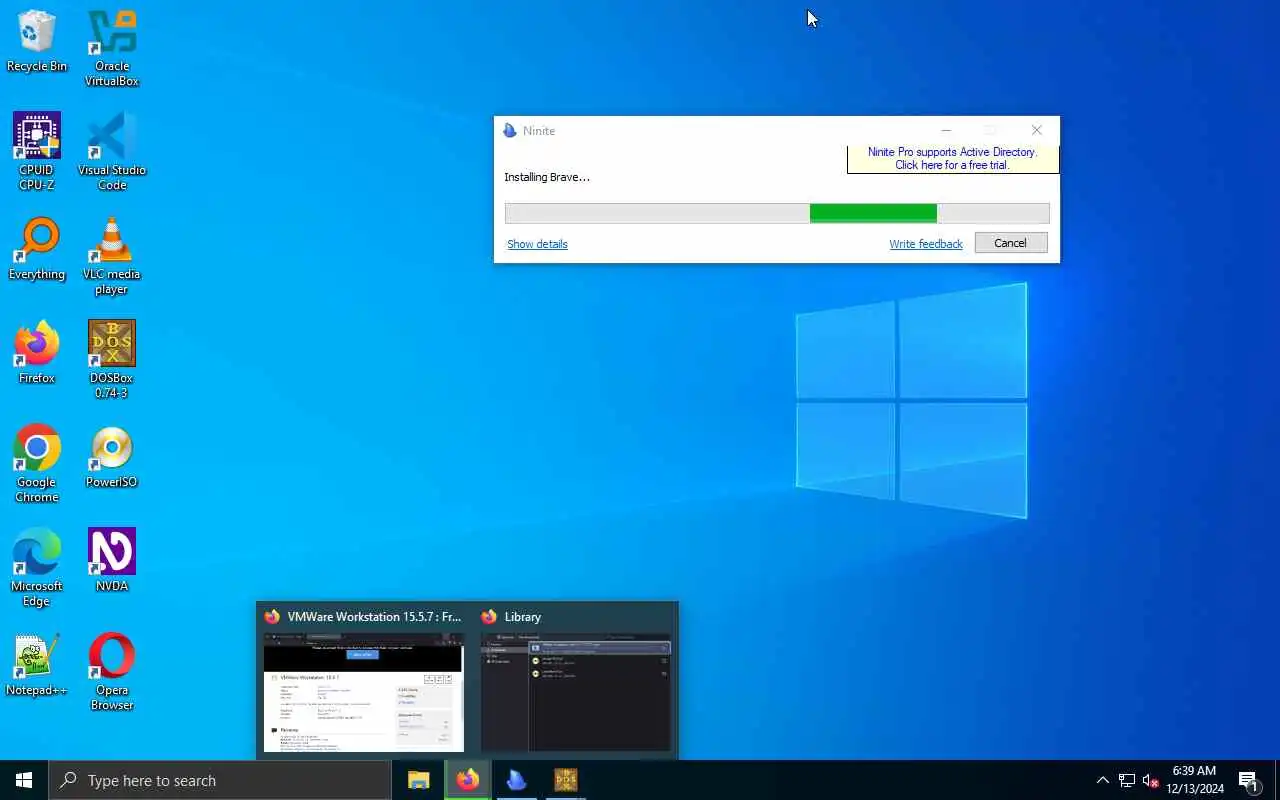This screenshot has height=800, width=1280.
Task: Open the Windows Start menu
Action: (24, 780)
